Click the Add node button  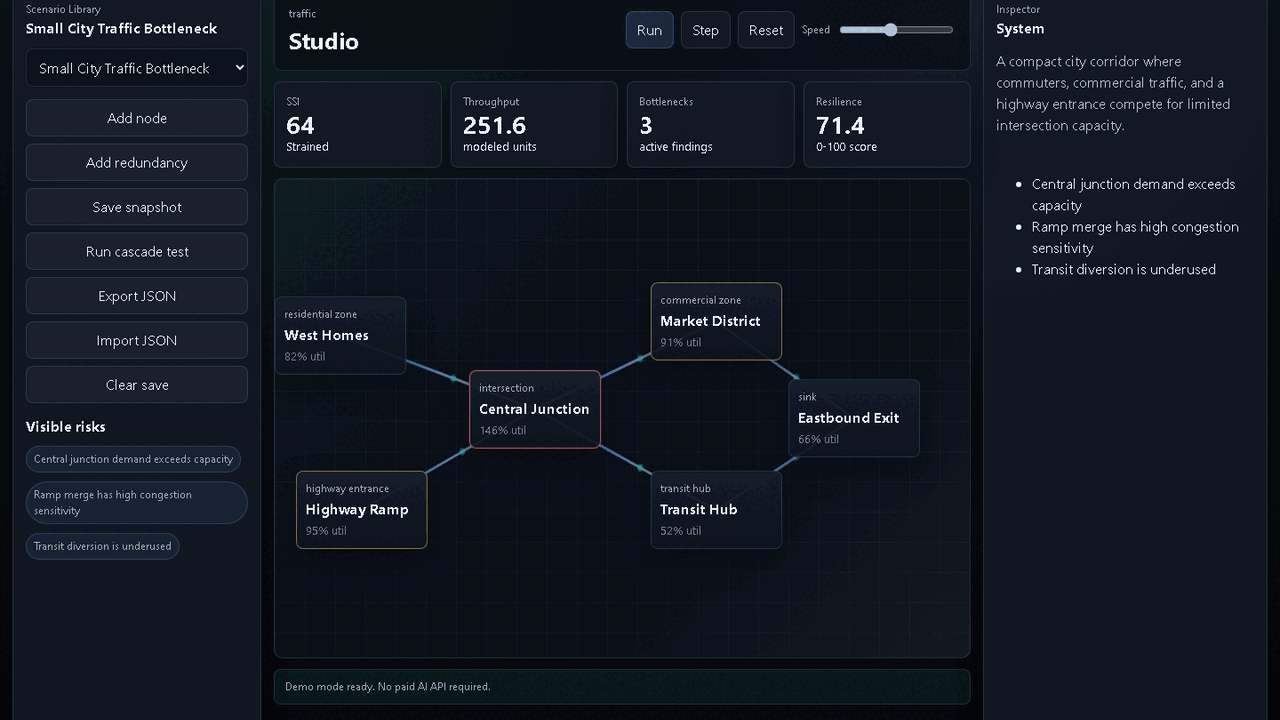click(x=136, y=118)
